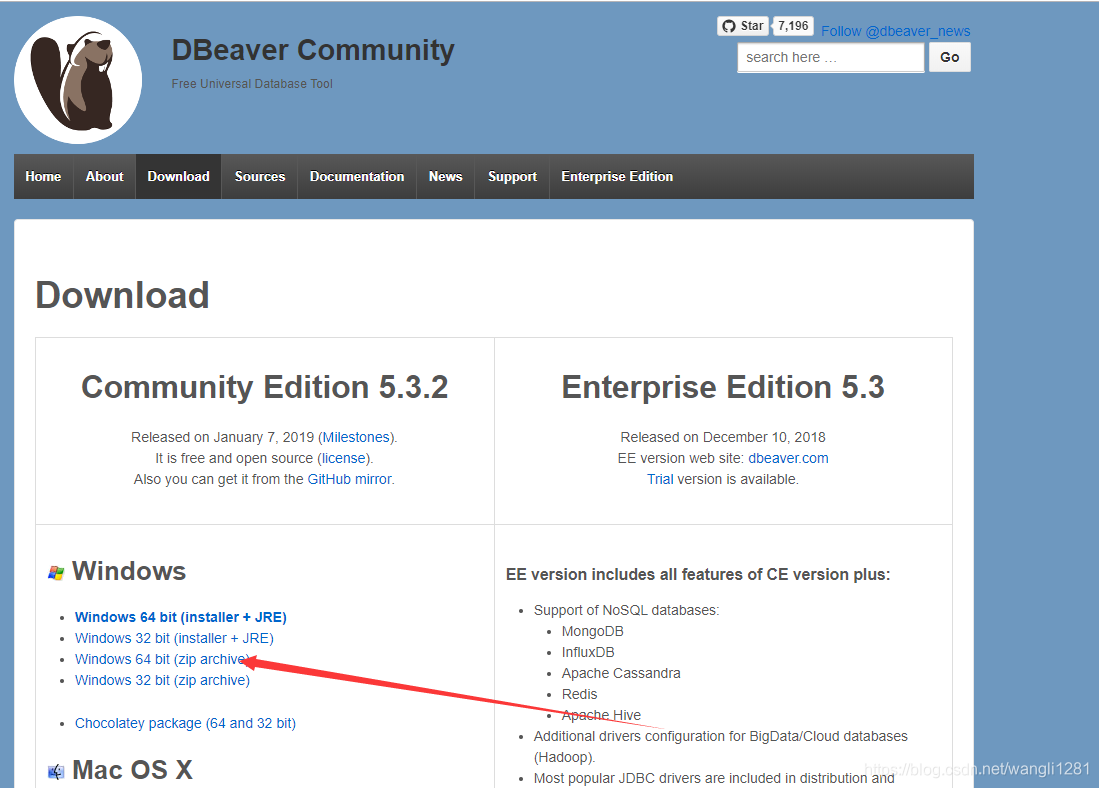
Task: Click the DBeaver beaver logo
Action: pos(78,80)
